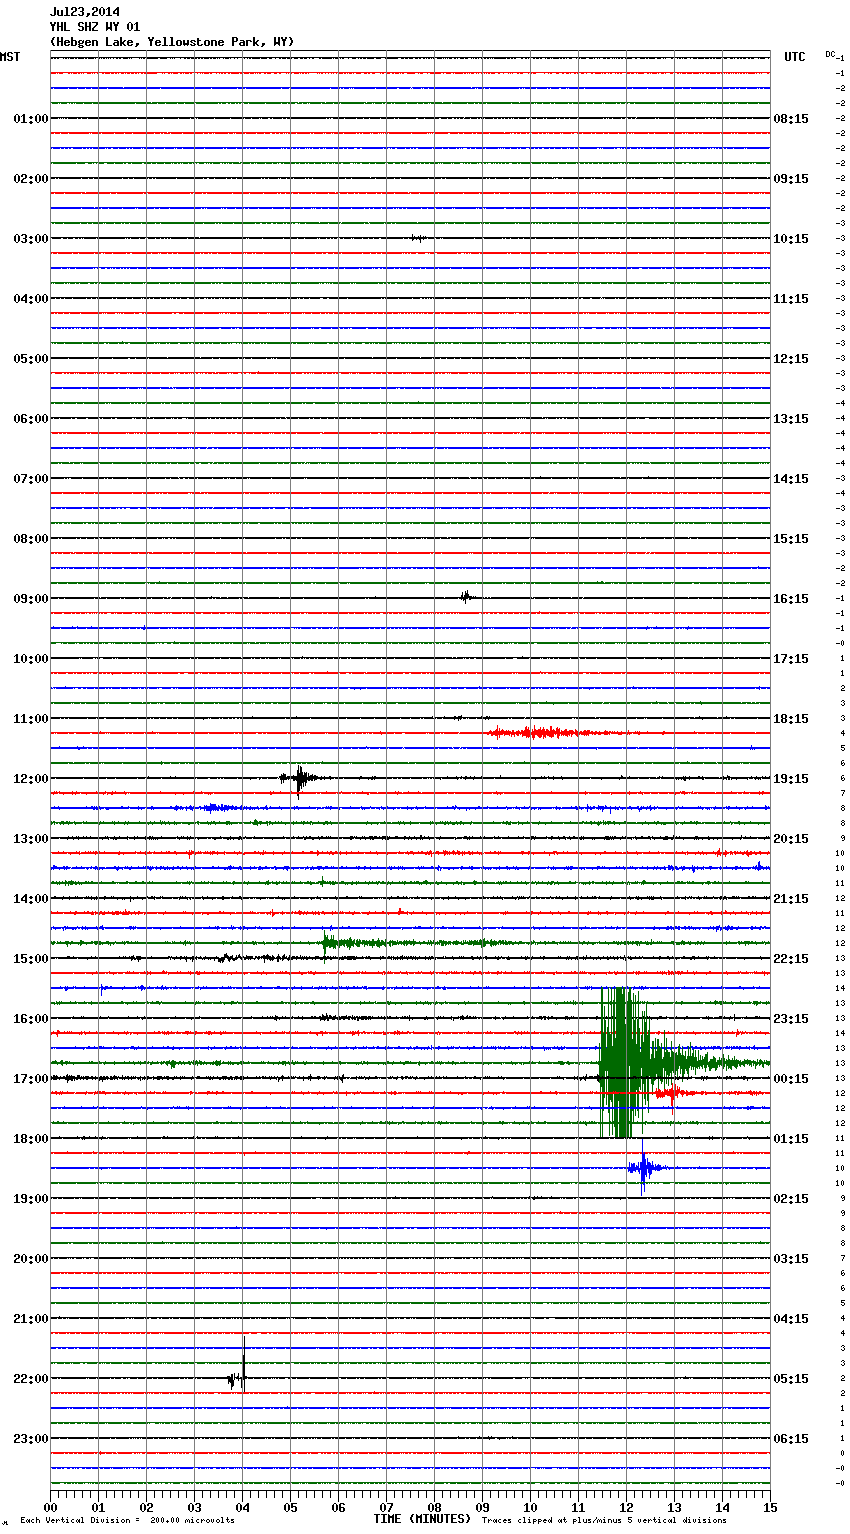Click the 17:00 MST hour label
This screenshot has height=1534, width=850.
coord(31,1079)
